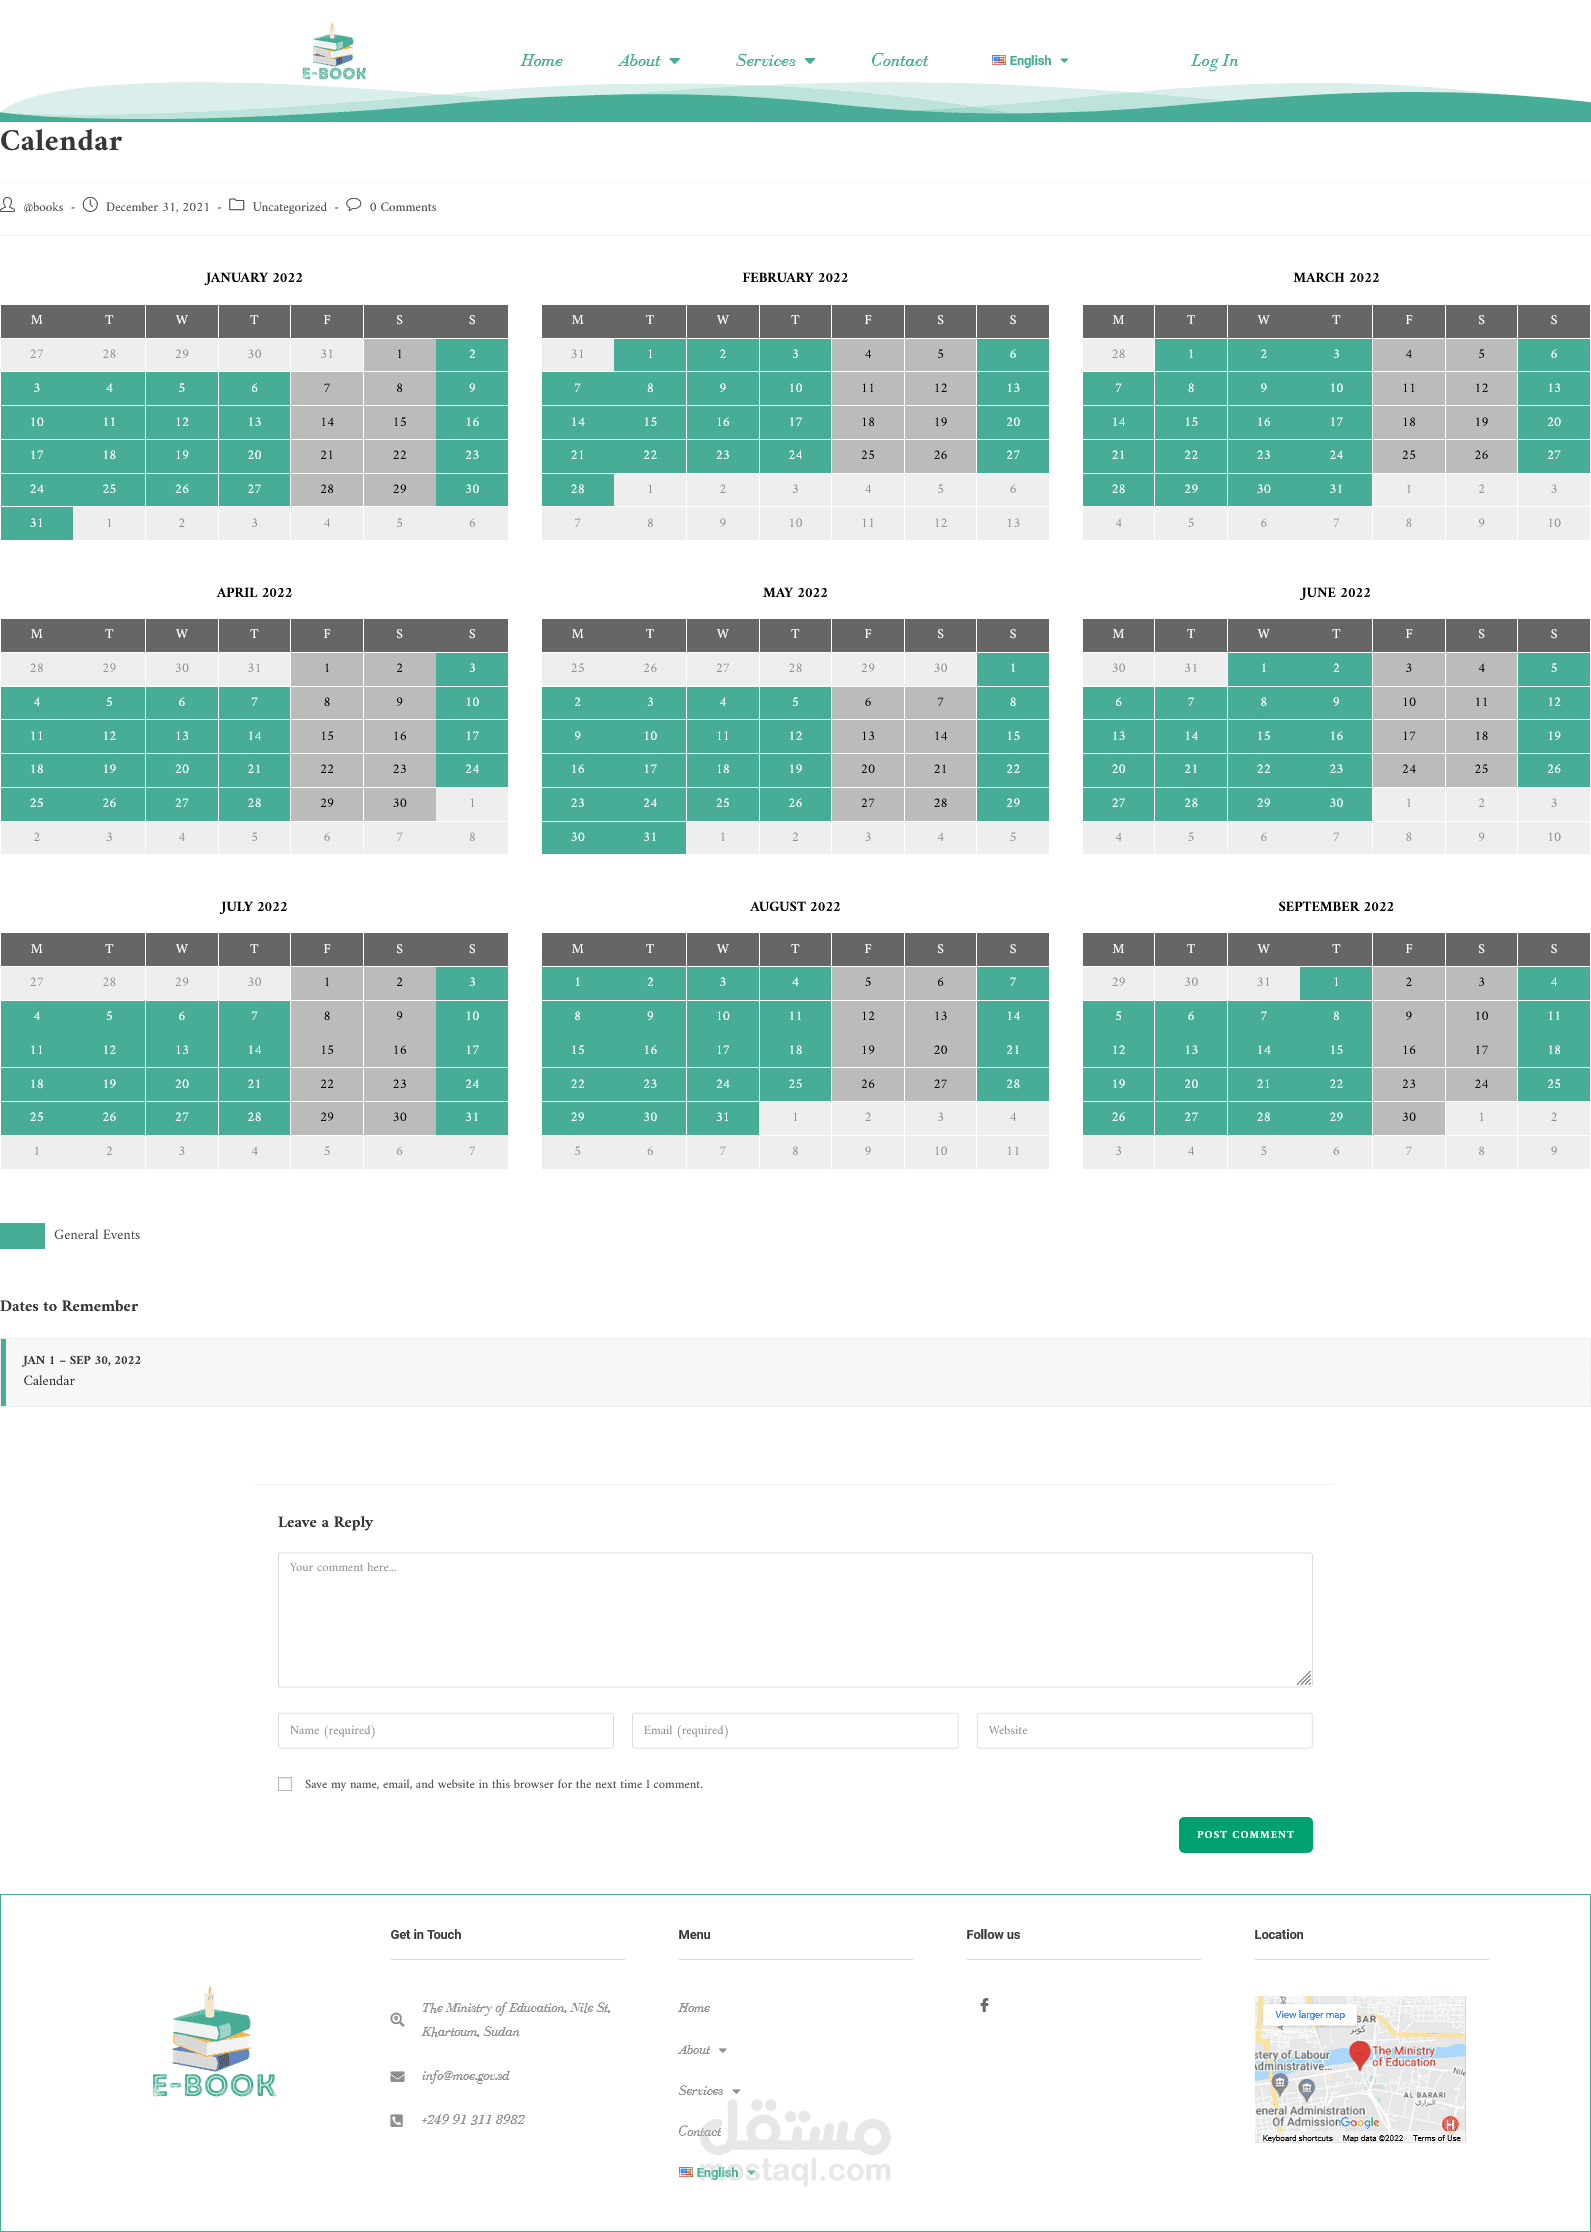Select day 26 in the June 2022 calendar
The width and height of the screenshot is (1591, 2232).
click(x=1554, y=769)
